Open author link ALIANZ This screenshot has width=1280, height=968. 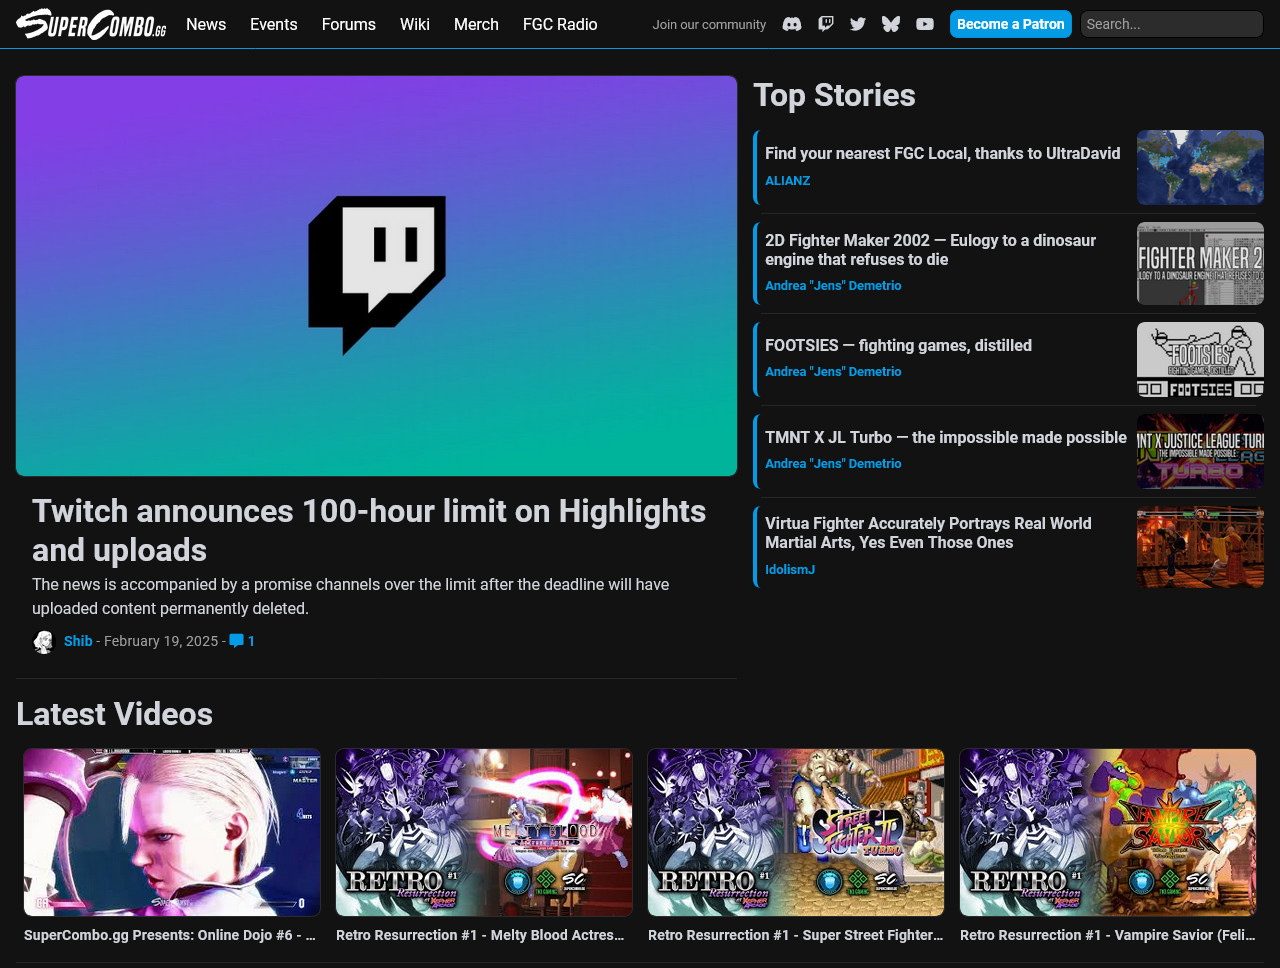click(788, 181)
